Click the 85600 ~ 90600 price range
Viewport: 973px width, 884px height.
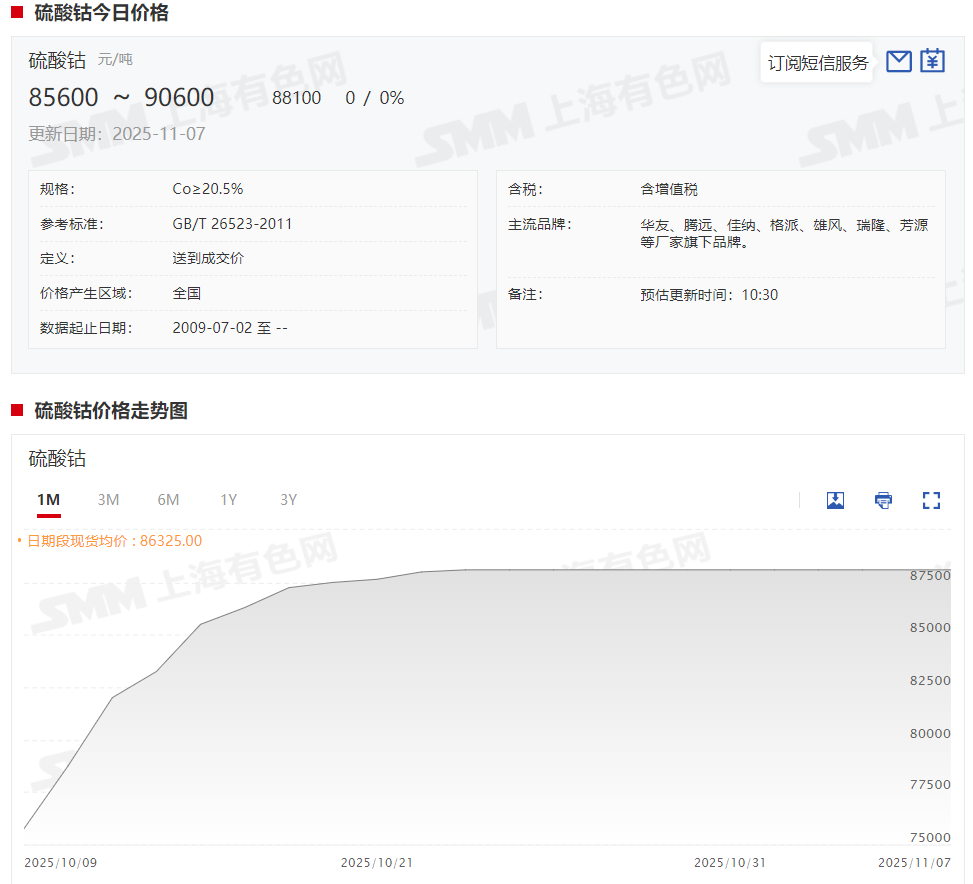click(121, 97)
